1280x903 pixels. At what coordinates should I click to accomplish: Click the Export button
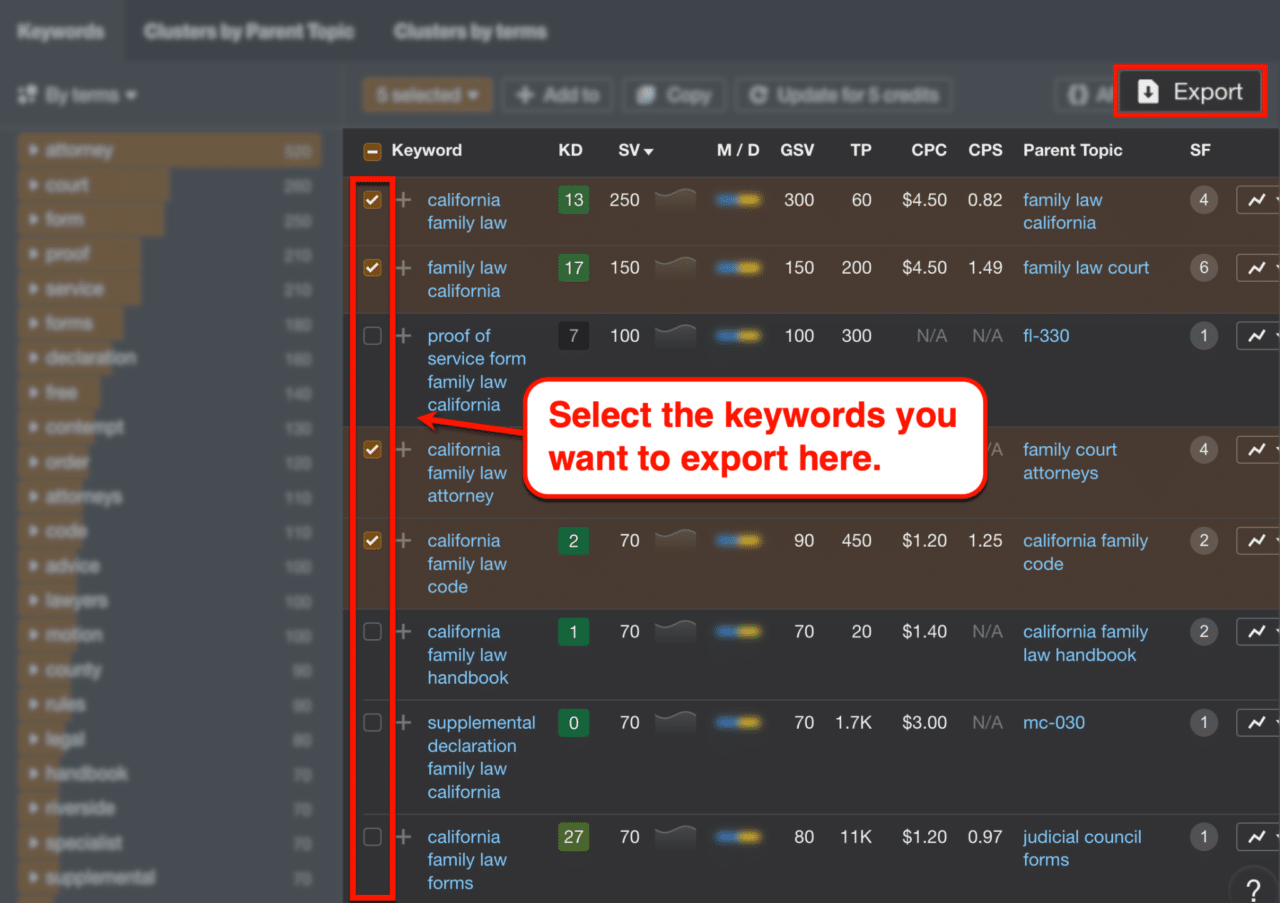click(x=1190, y=92)
